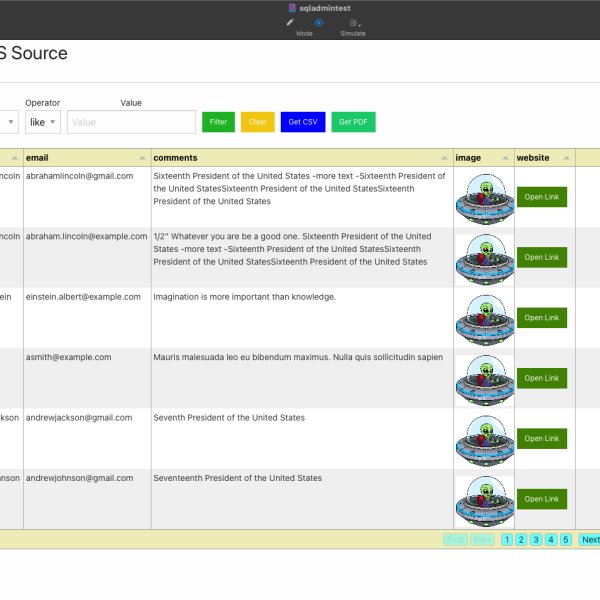Viewport: 600px width, 600px height.
Task: Open Link for Einstein's row
Action: pyautogui.click(x=541, y=318)
